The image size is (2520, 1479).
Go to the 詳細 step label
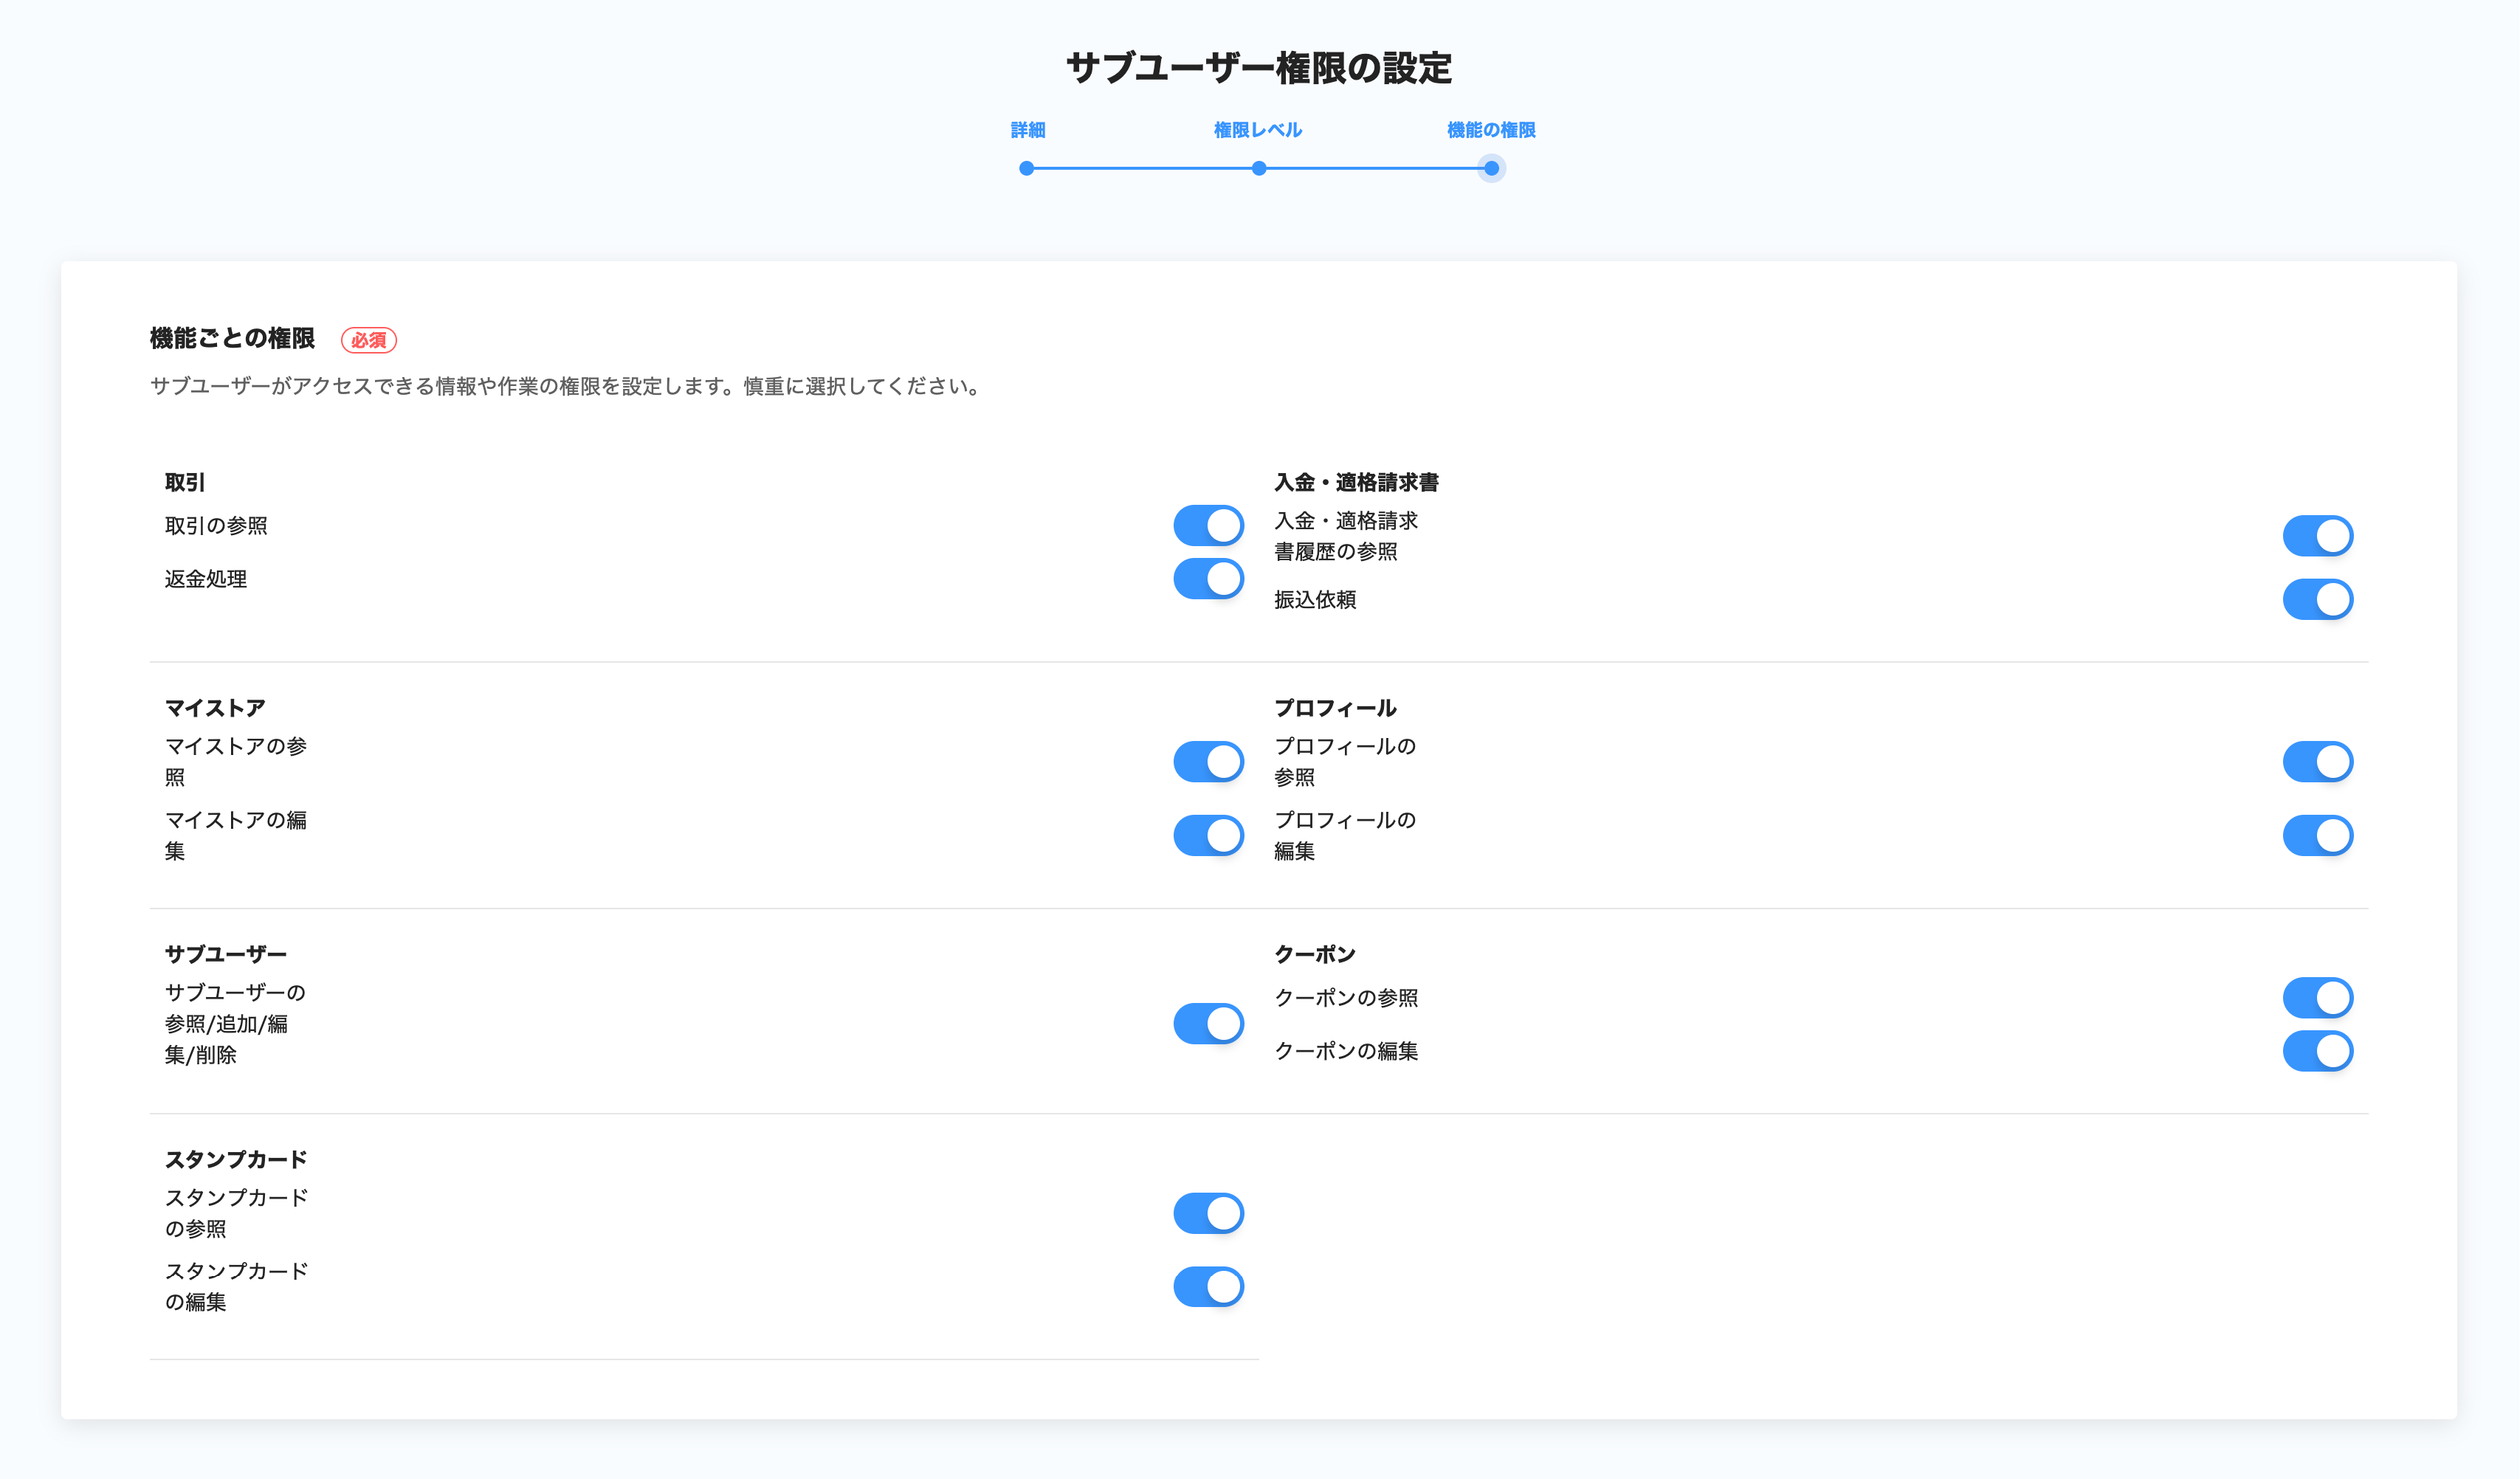coord(1027,130)
